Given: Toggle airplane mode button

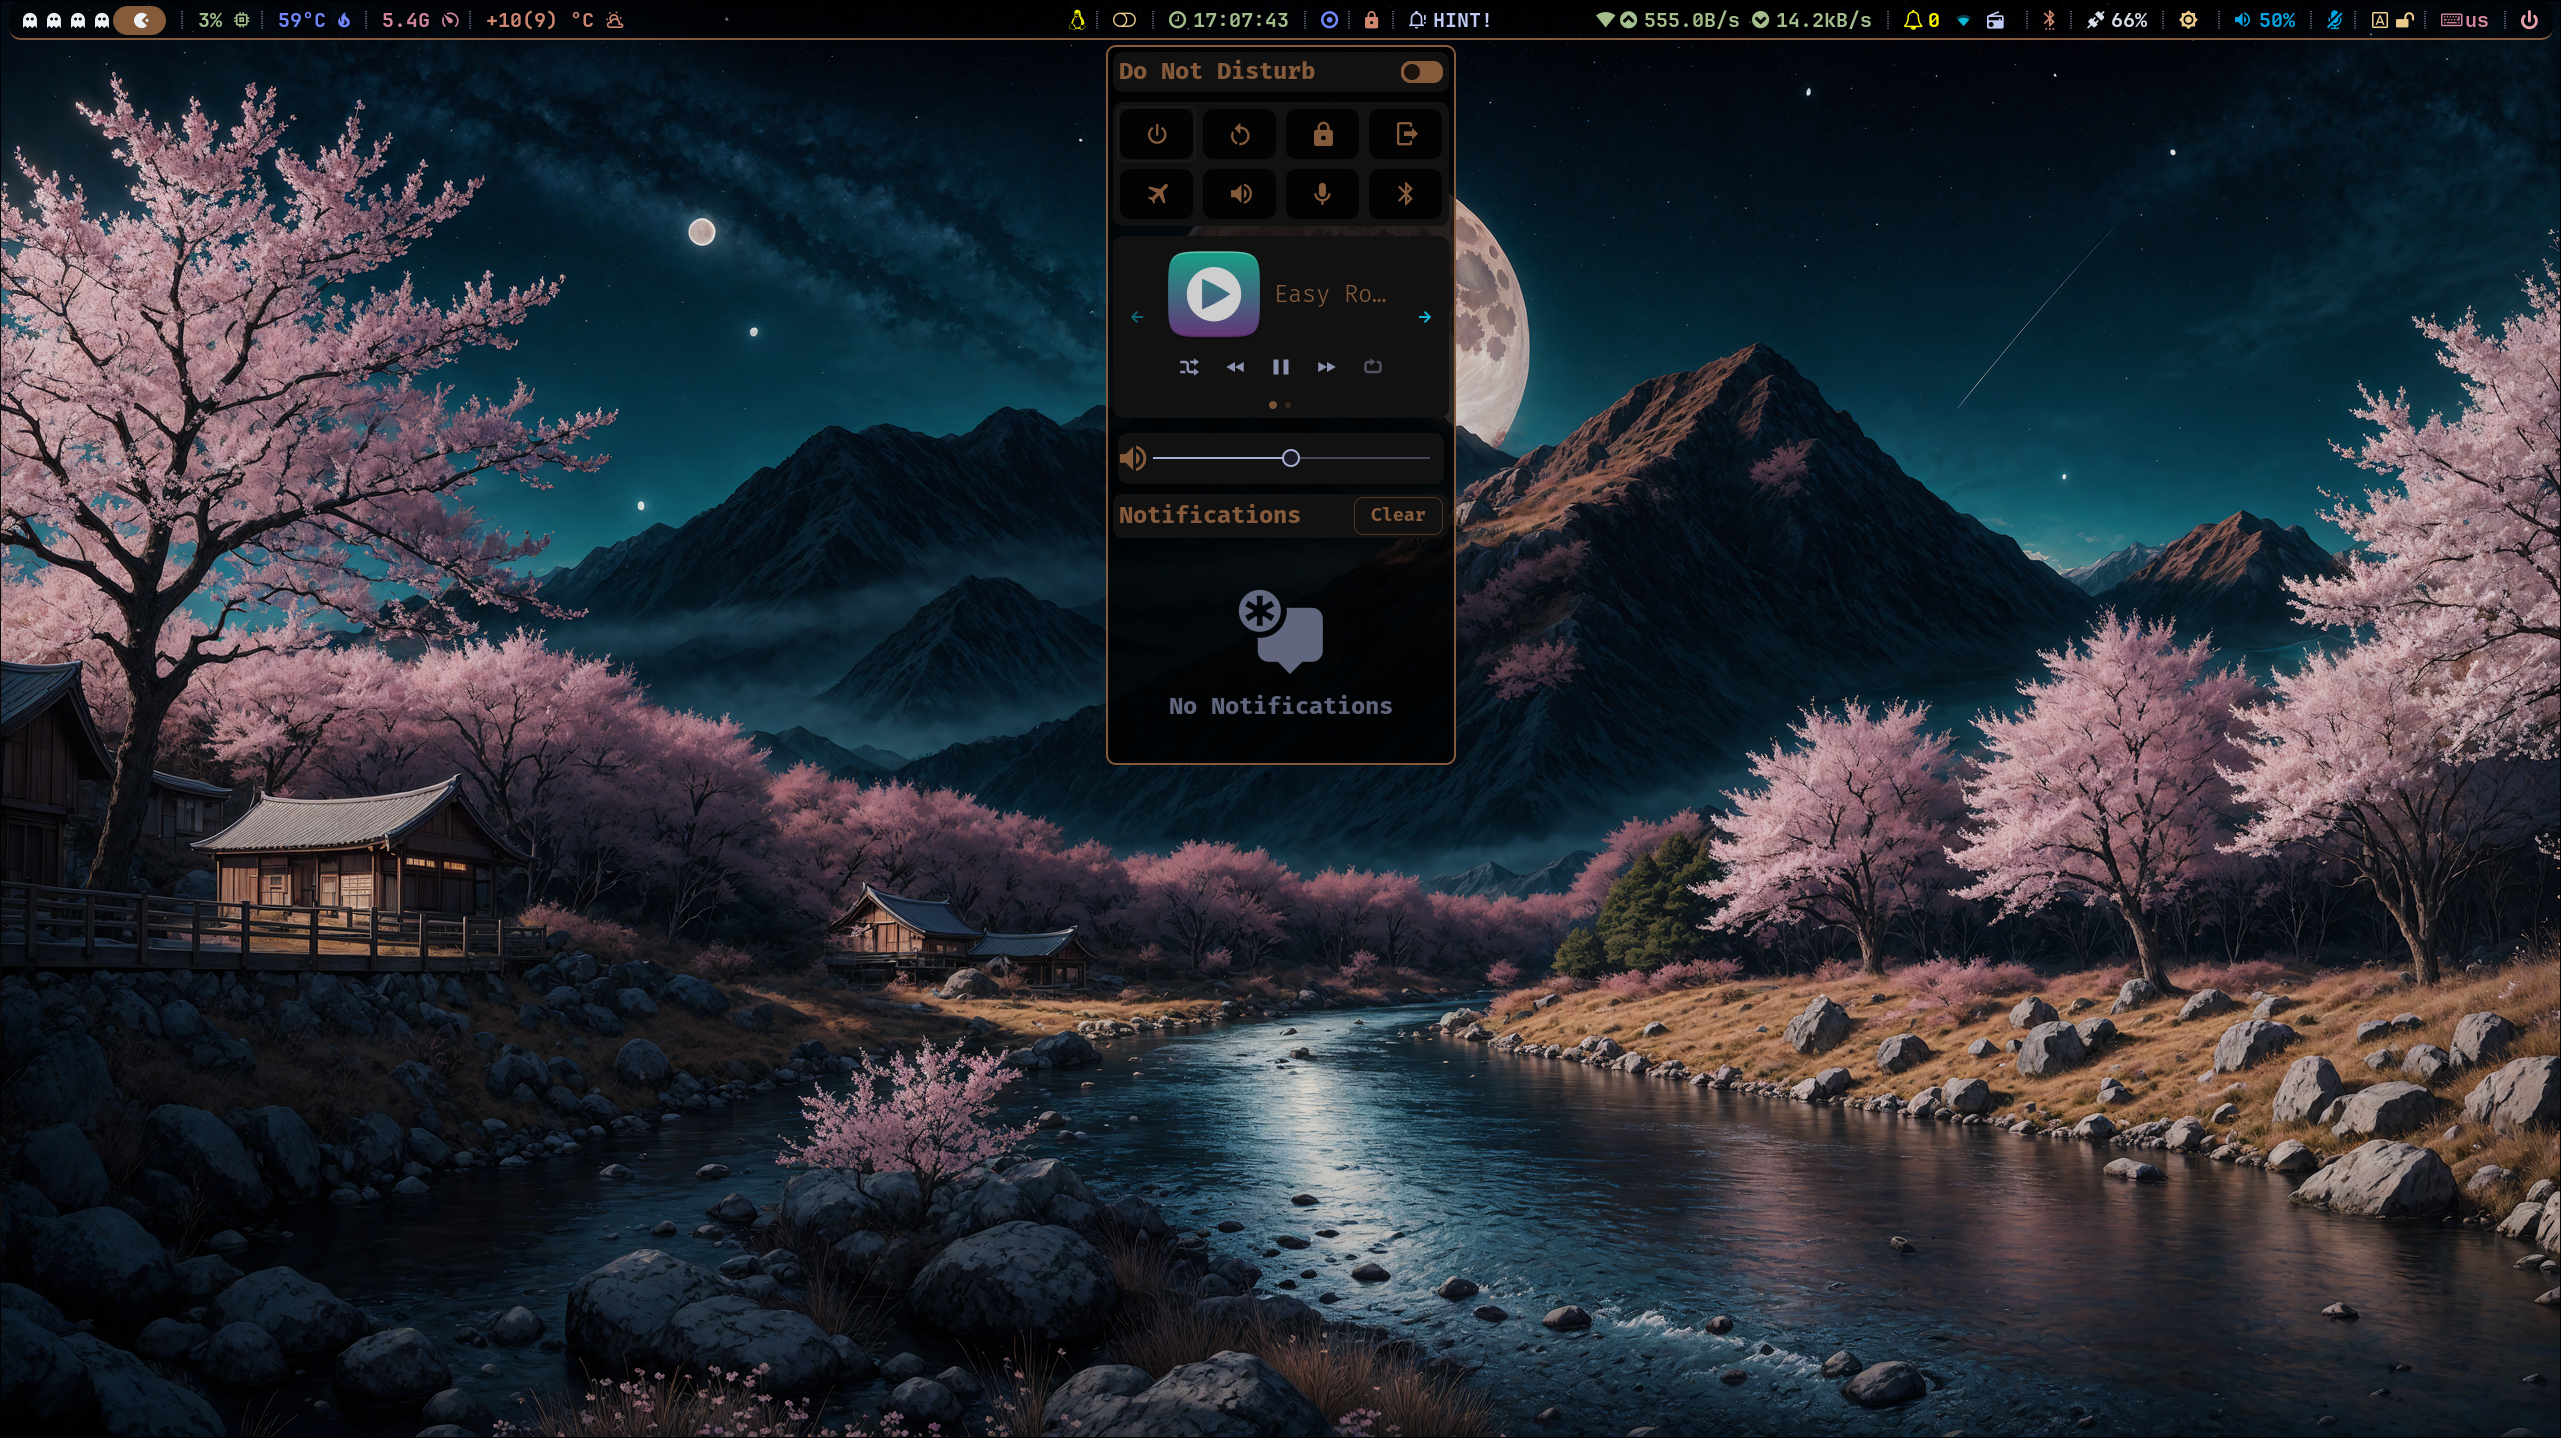Looking at the screenshot, I should tap(1156, 194).
